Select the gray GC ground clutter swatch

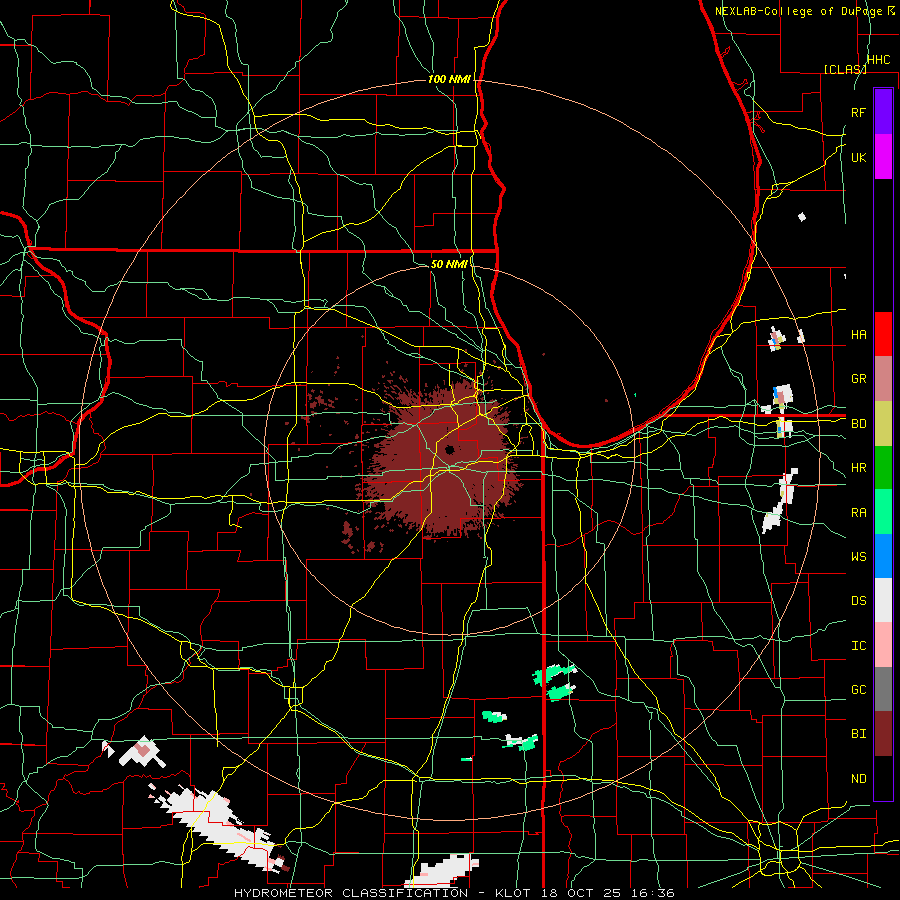(883, 689)
